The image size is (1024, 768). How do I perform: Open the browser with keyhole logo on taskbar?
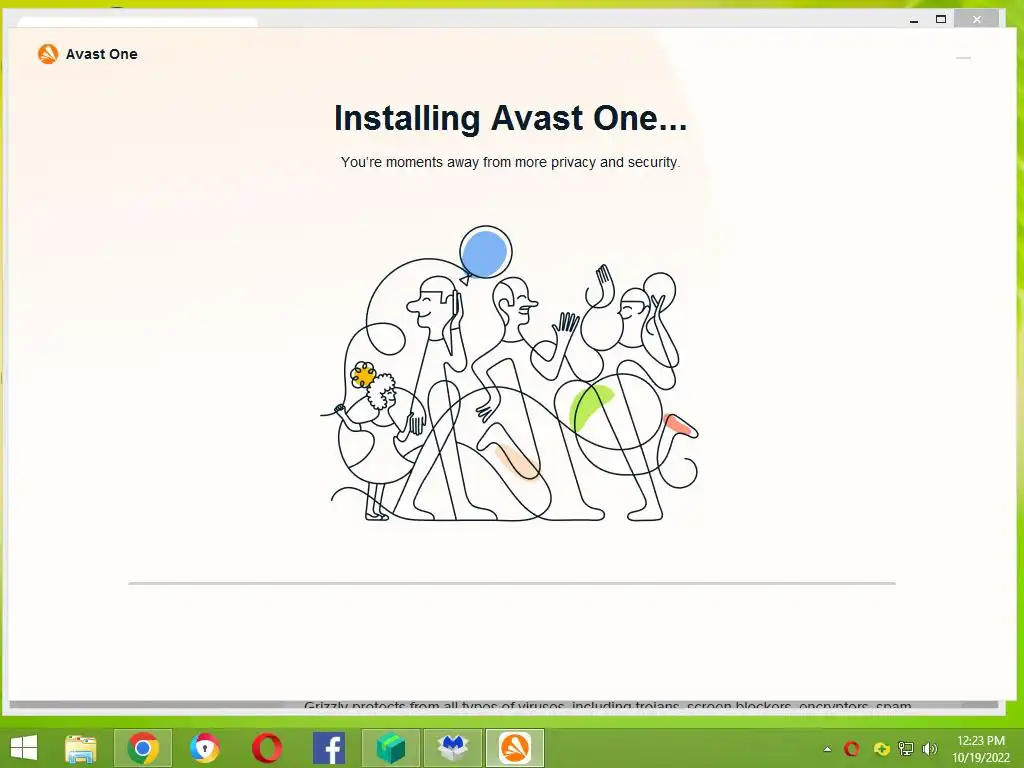point(204,748)
